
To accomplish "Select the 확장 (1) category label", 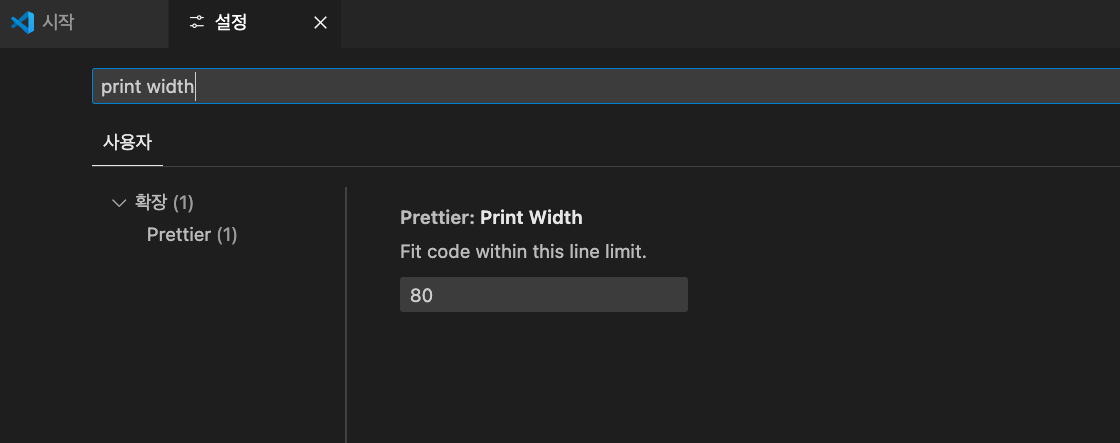I will pos(152,203).
